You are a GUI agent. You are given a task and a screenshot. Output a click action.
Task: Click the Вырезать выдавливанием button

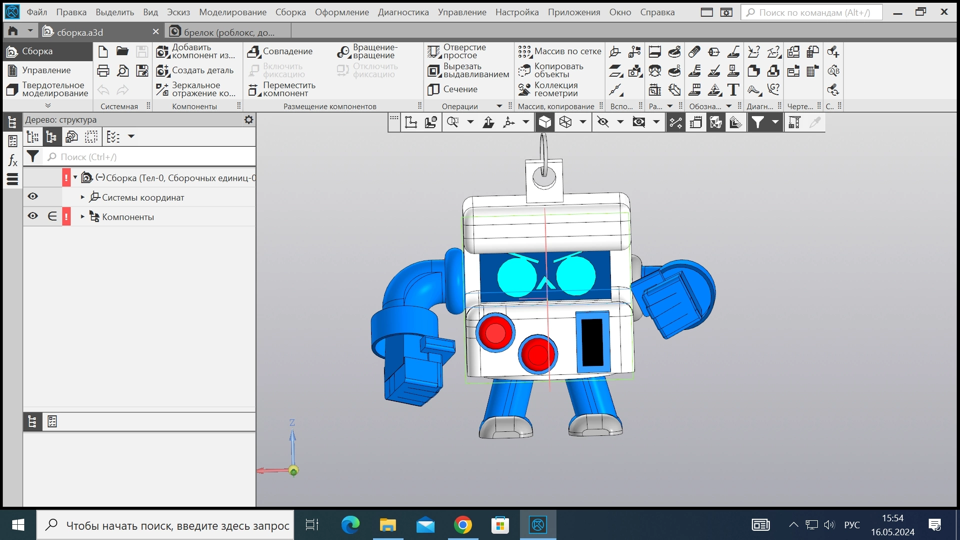click(x=468, y=70)
